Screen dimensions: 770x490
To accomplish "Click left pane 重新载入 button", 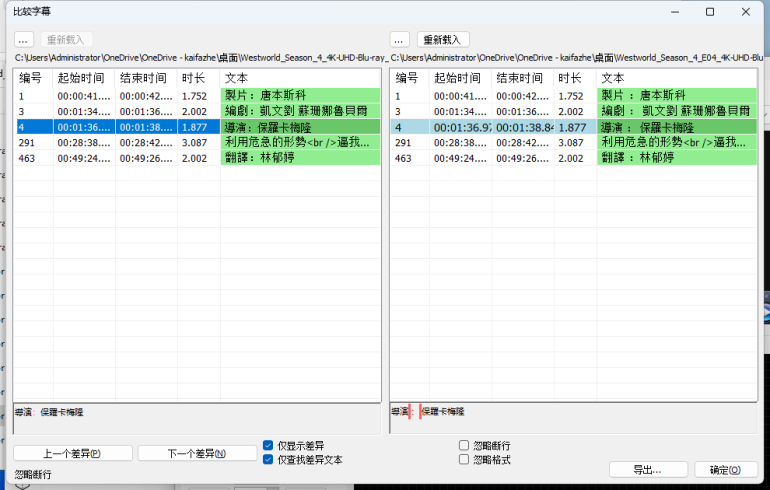I will tap(66, 40).
